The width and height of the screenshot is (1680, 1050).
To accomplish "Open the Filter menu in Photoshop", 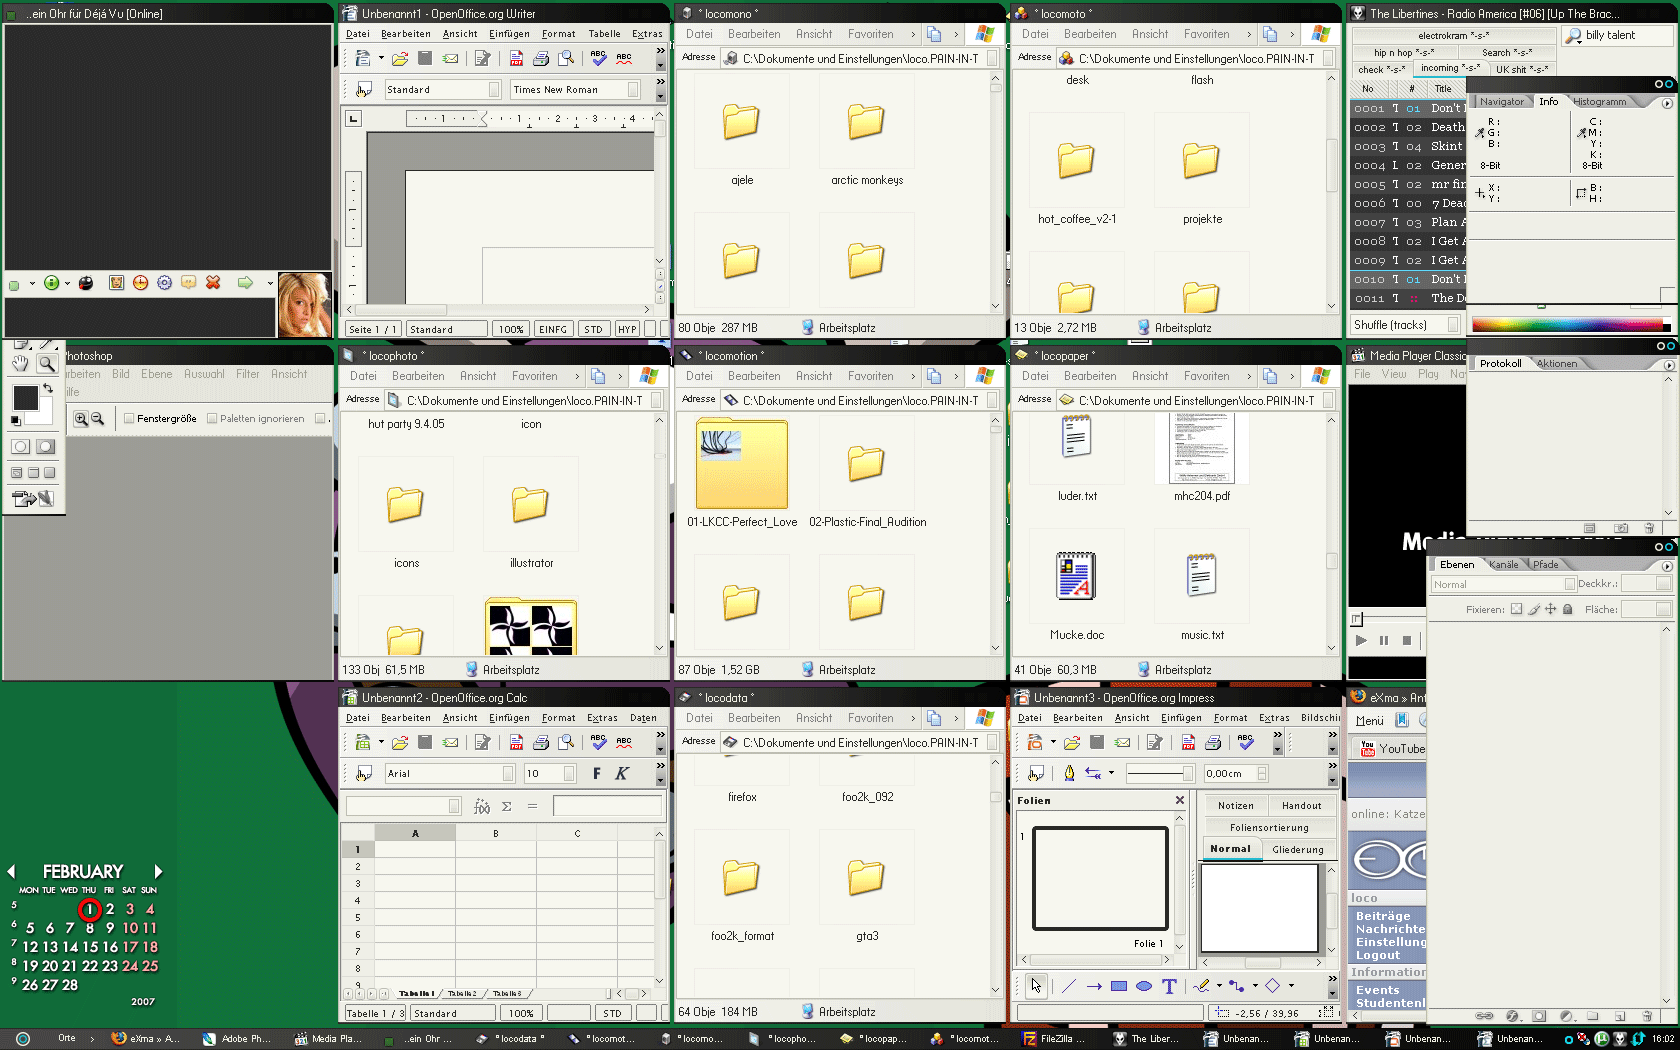I will click(x=247, y=374).
